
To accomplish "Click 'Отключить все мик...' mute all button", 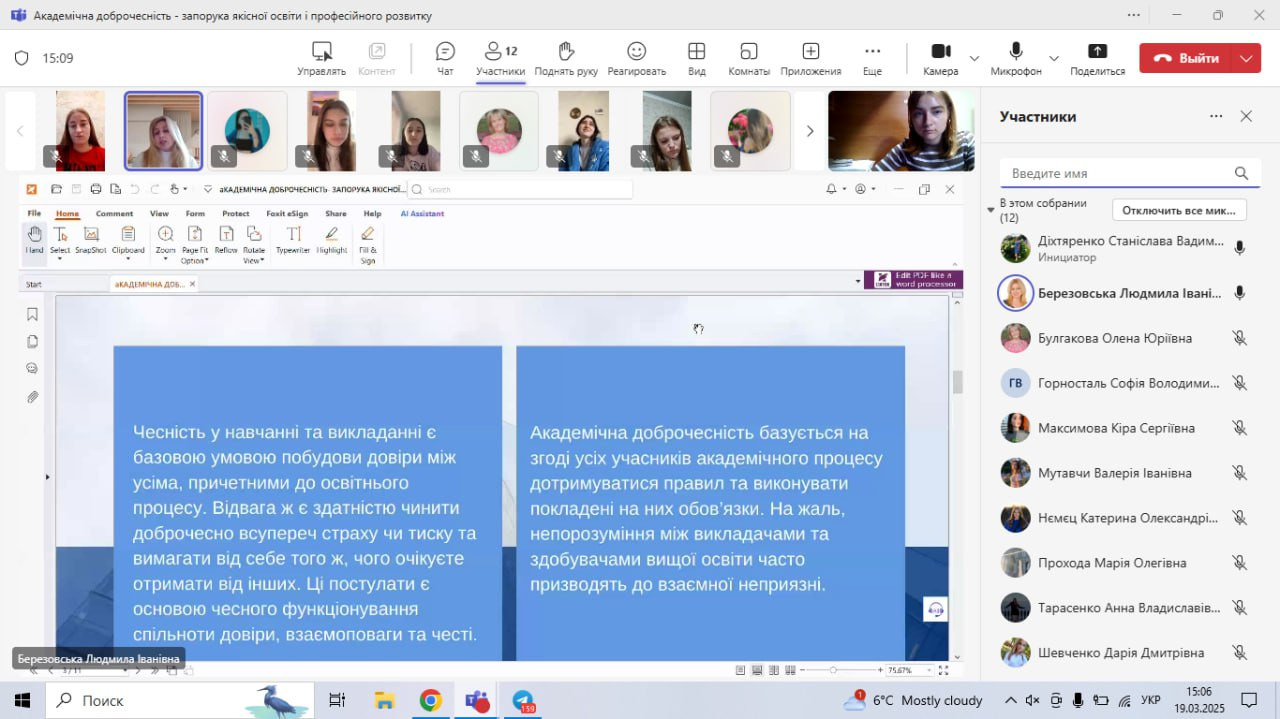I will click(x=1180, y=210).
